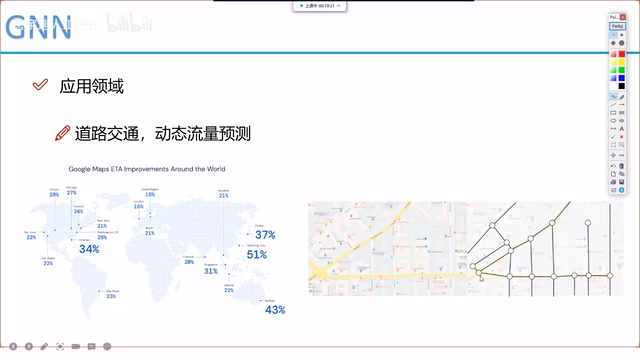Select the straight line tool
This screenshot has width=640, height=360.
pos(613,105)
